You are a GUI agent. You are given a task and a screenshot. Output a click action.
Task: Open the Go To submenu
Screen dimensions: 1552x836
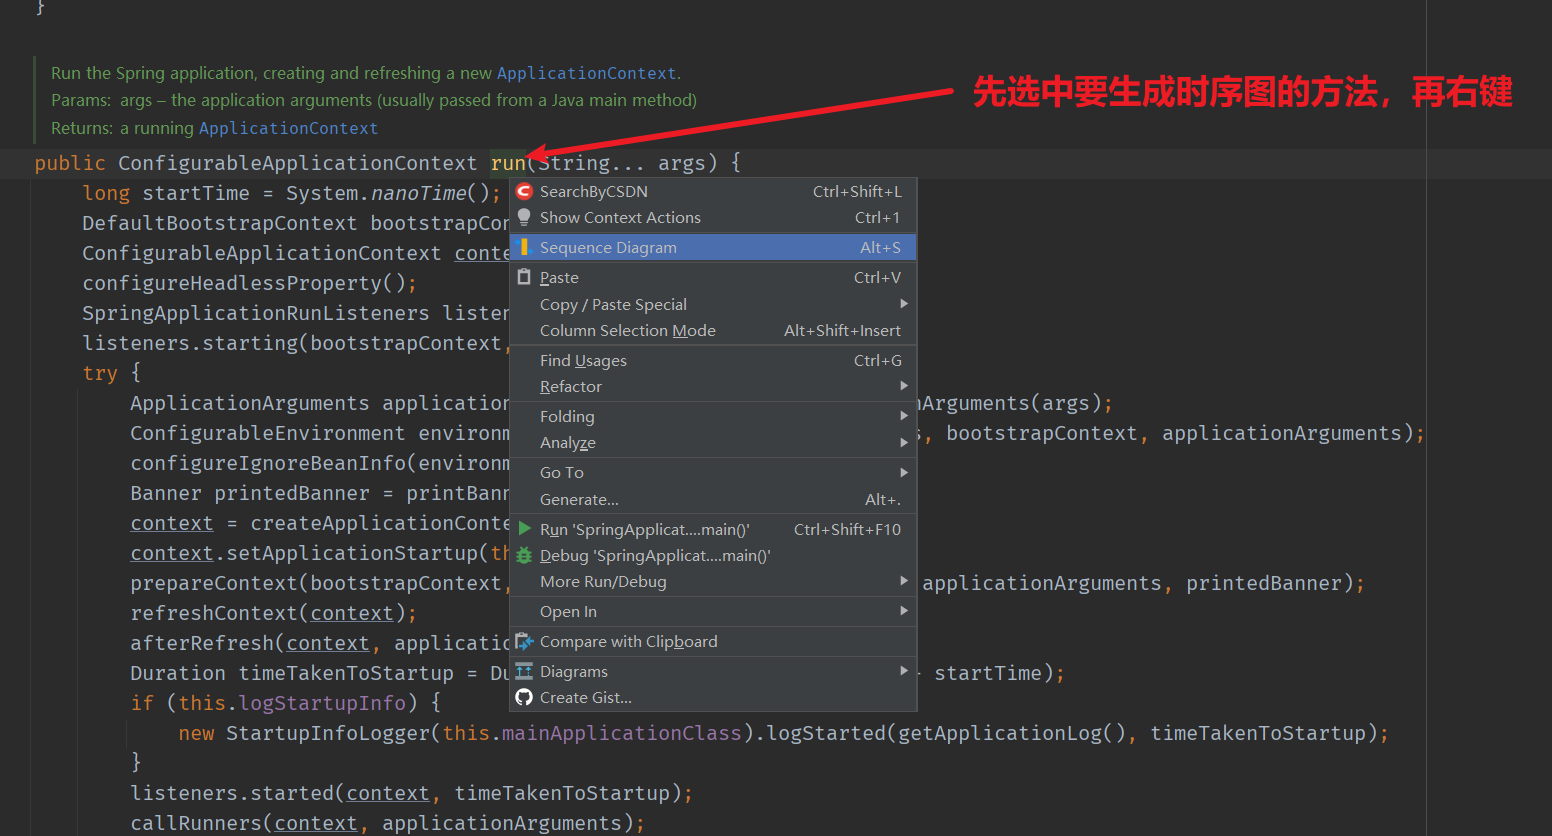(713, 472)
